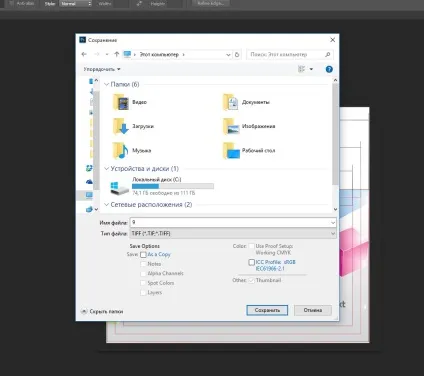Click the file list vertical scrollbar

pos(335,133)
